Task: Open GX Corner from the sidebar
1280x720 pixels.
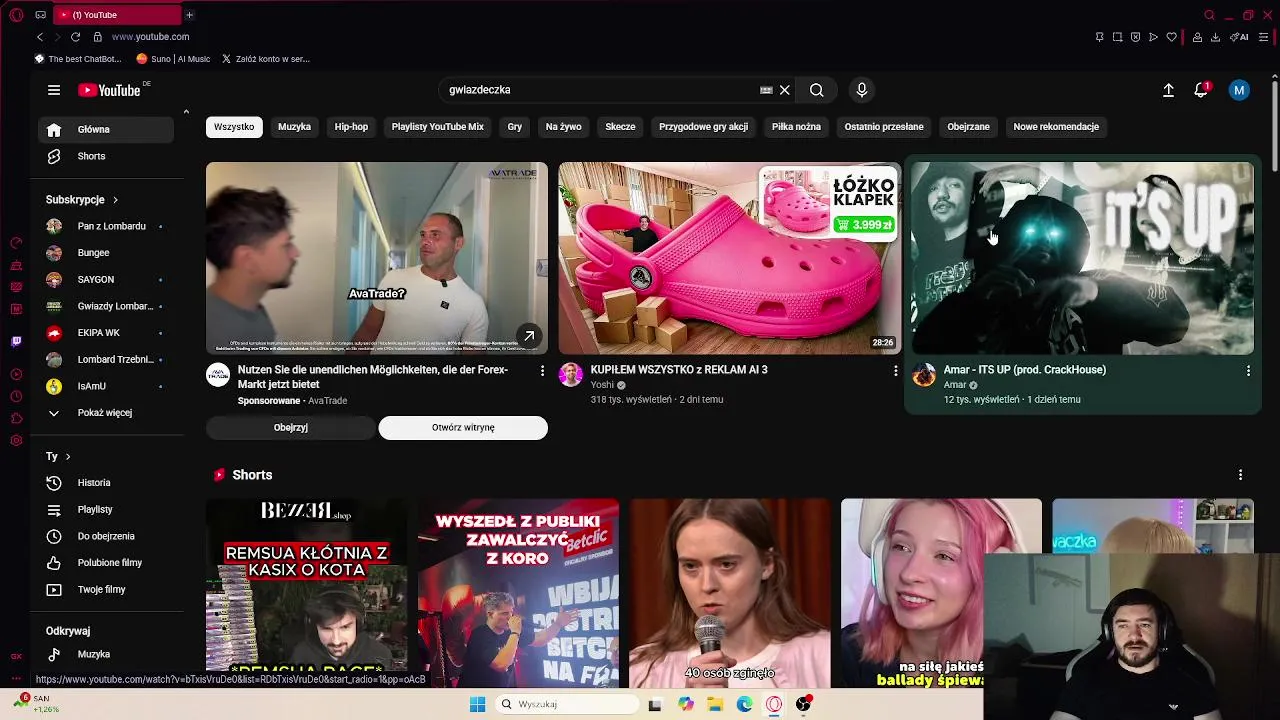Action: [16, 657]
